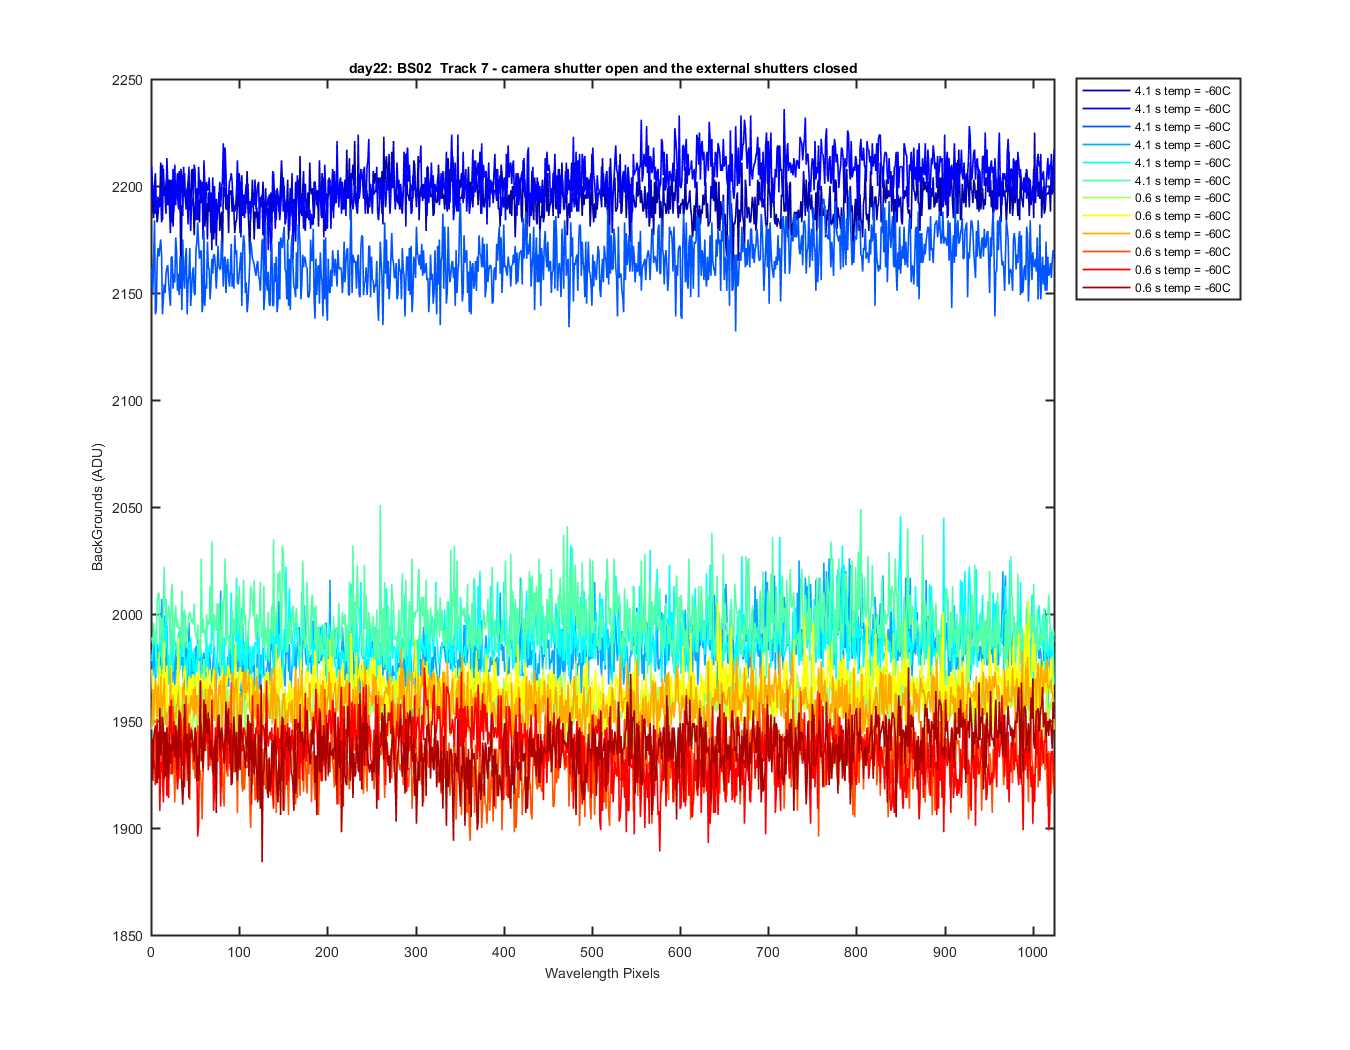Click the 1000 x-axis tick label
The width and height of the screenshot is (1350, 1050).
coord(1032,952)
